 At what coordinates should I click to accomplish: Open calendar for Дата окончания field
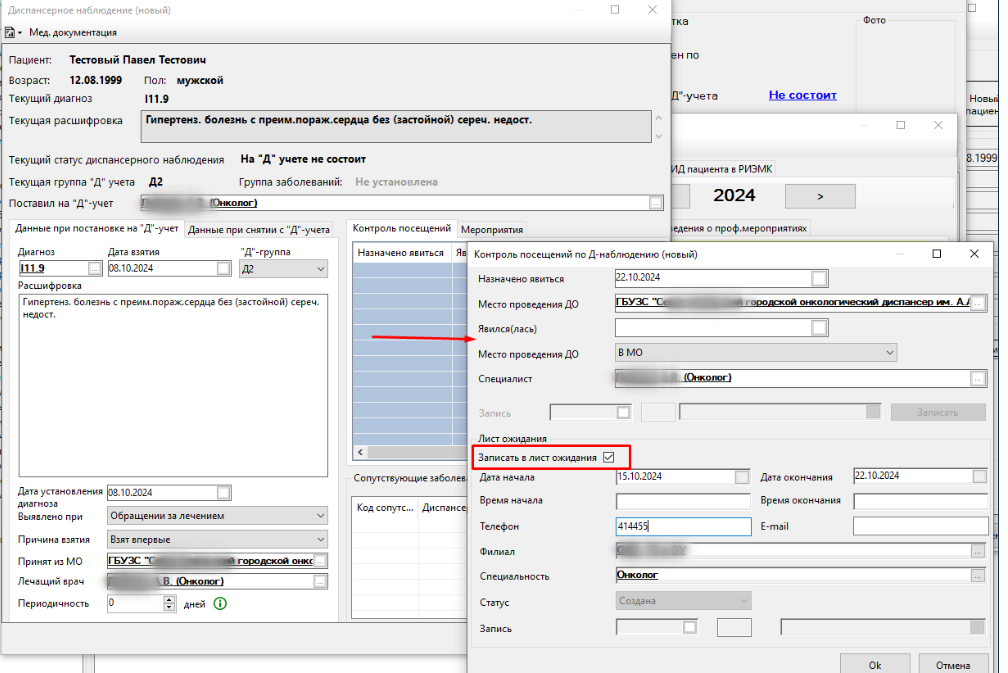pyautogui.click(x=980, y=476)
